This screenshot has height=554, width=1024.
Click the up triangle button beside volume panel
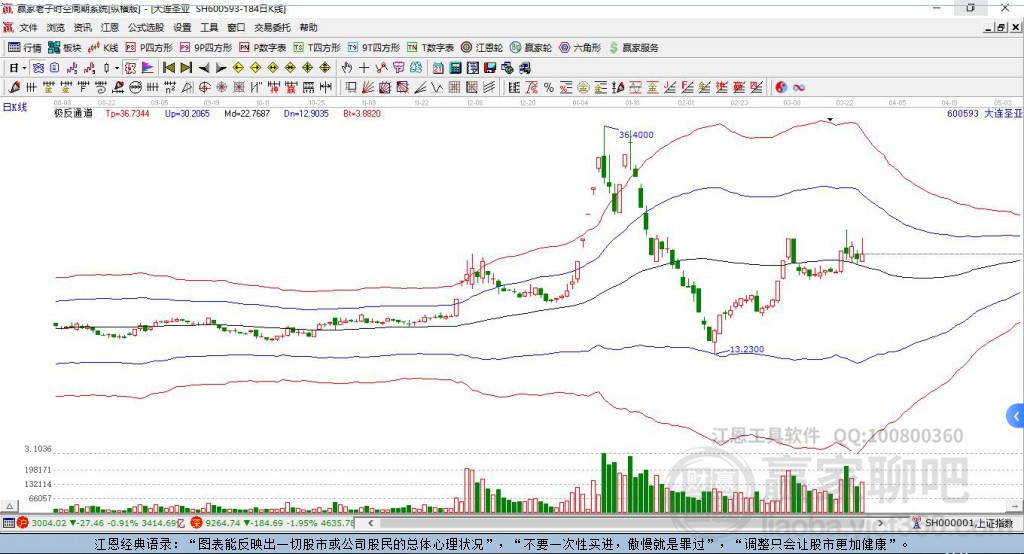pos(9,506)
